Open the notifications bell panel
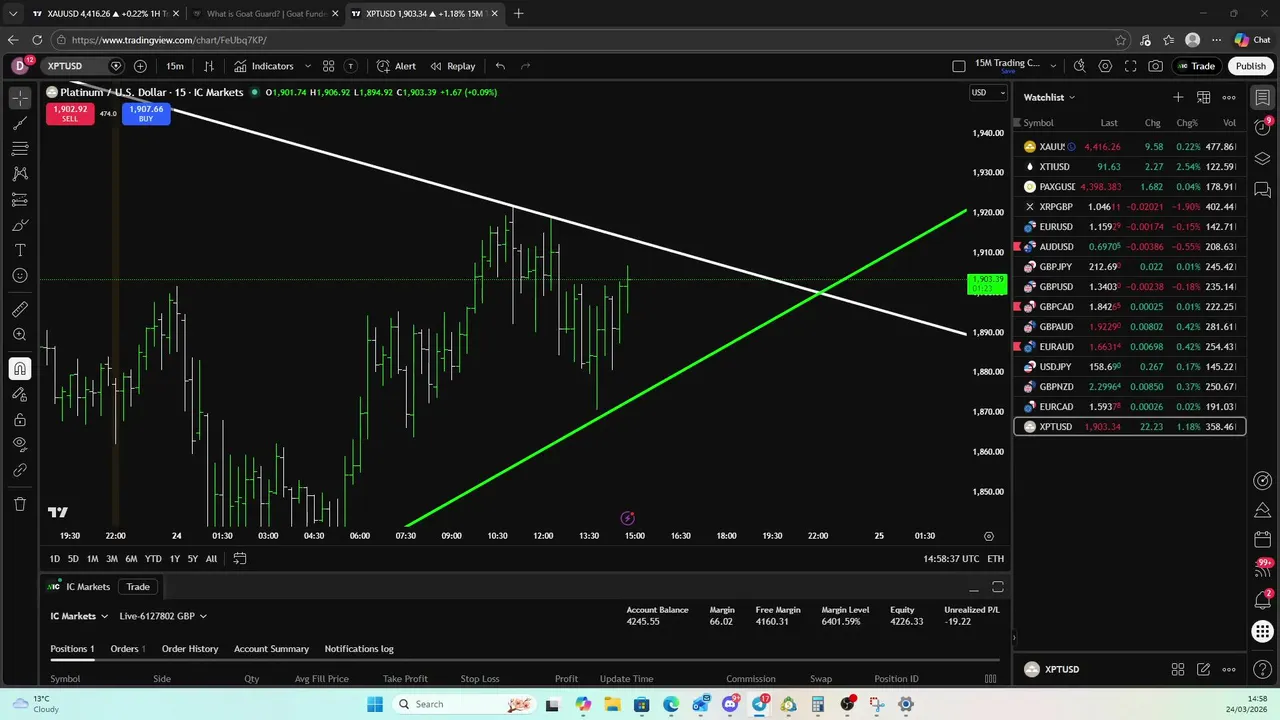This screenshot has width=1280, height=720. (x=1263, y=600)
